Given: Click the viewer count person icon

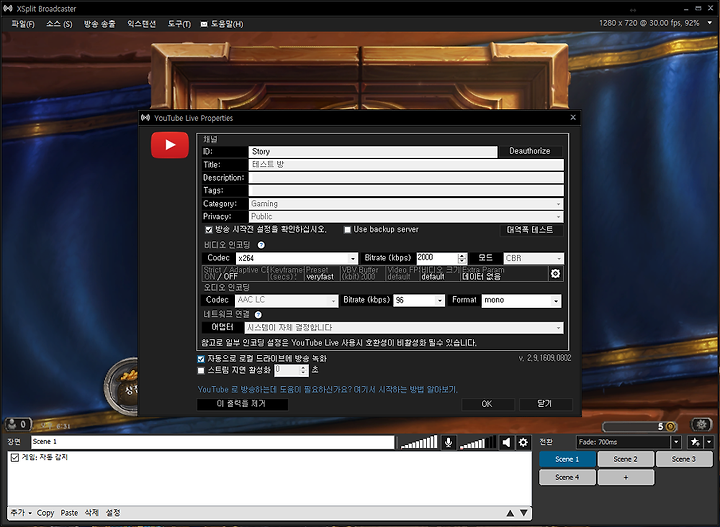Looking at the screenshot, I should [11, 424].
